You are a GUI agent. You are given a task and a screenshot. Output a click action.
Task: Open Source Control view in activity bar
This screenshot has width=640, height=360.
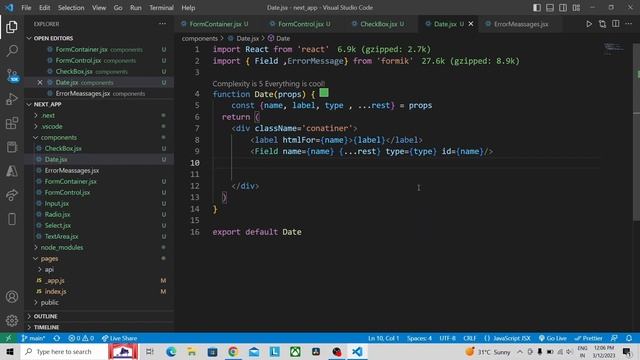(x=12, y=75)
